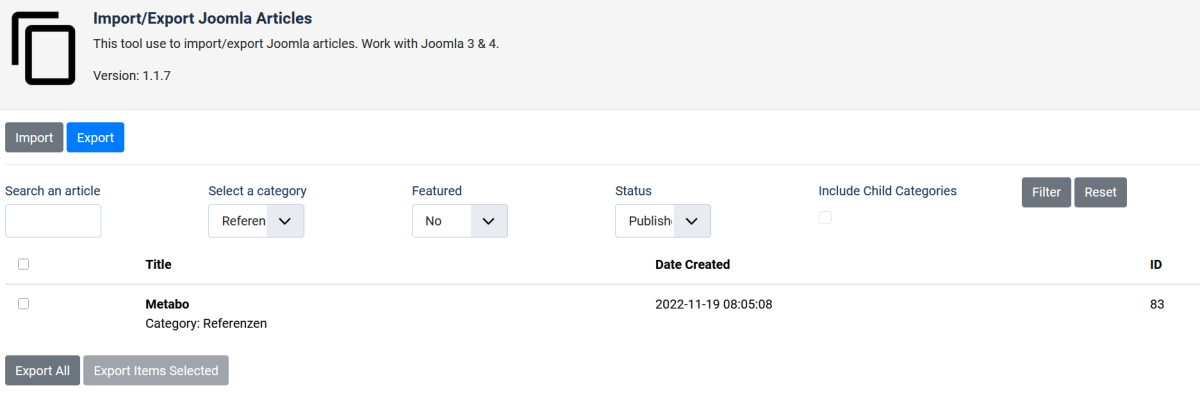Open the category dropdown arrow
1200x395 pixels.
point(285,221)
